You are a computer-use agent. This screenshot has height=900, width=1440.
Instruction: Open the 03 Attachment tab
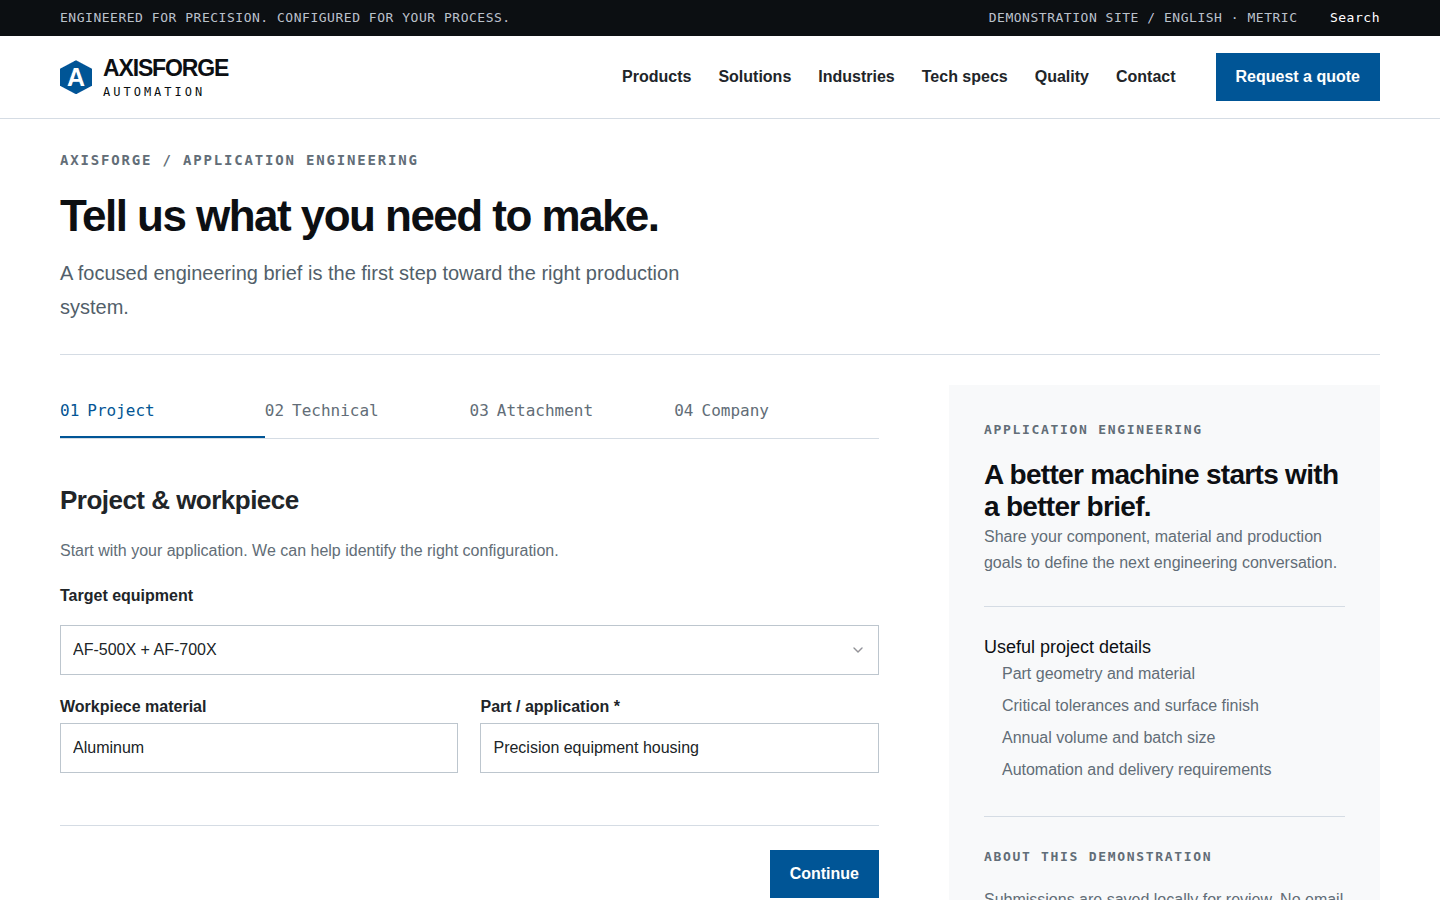[x=572, y=411]
